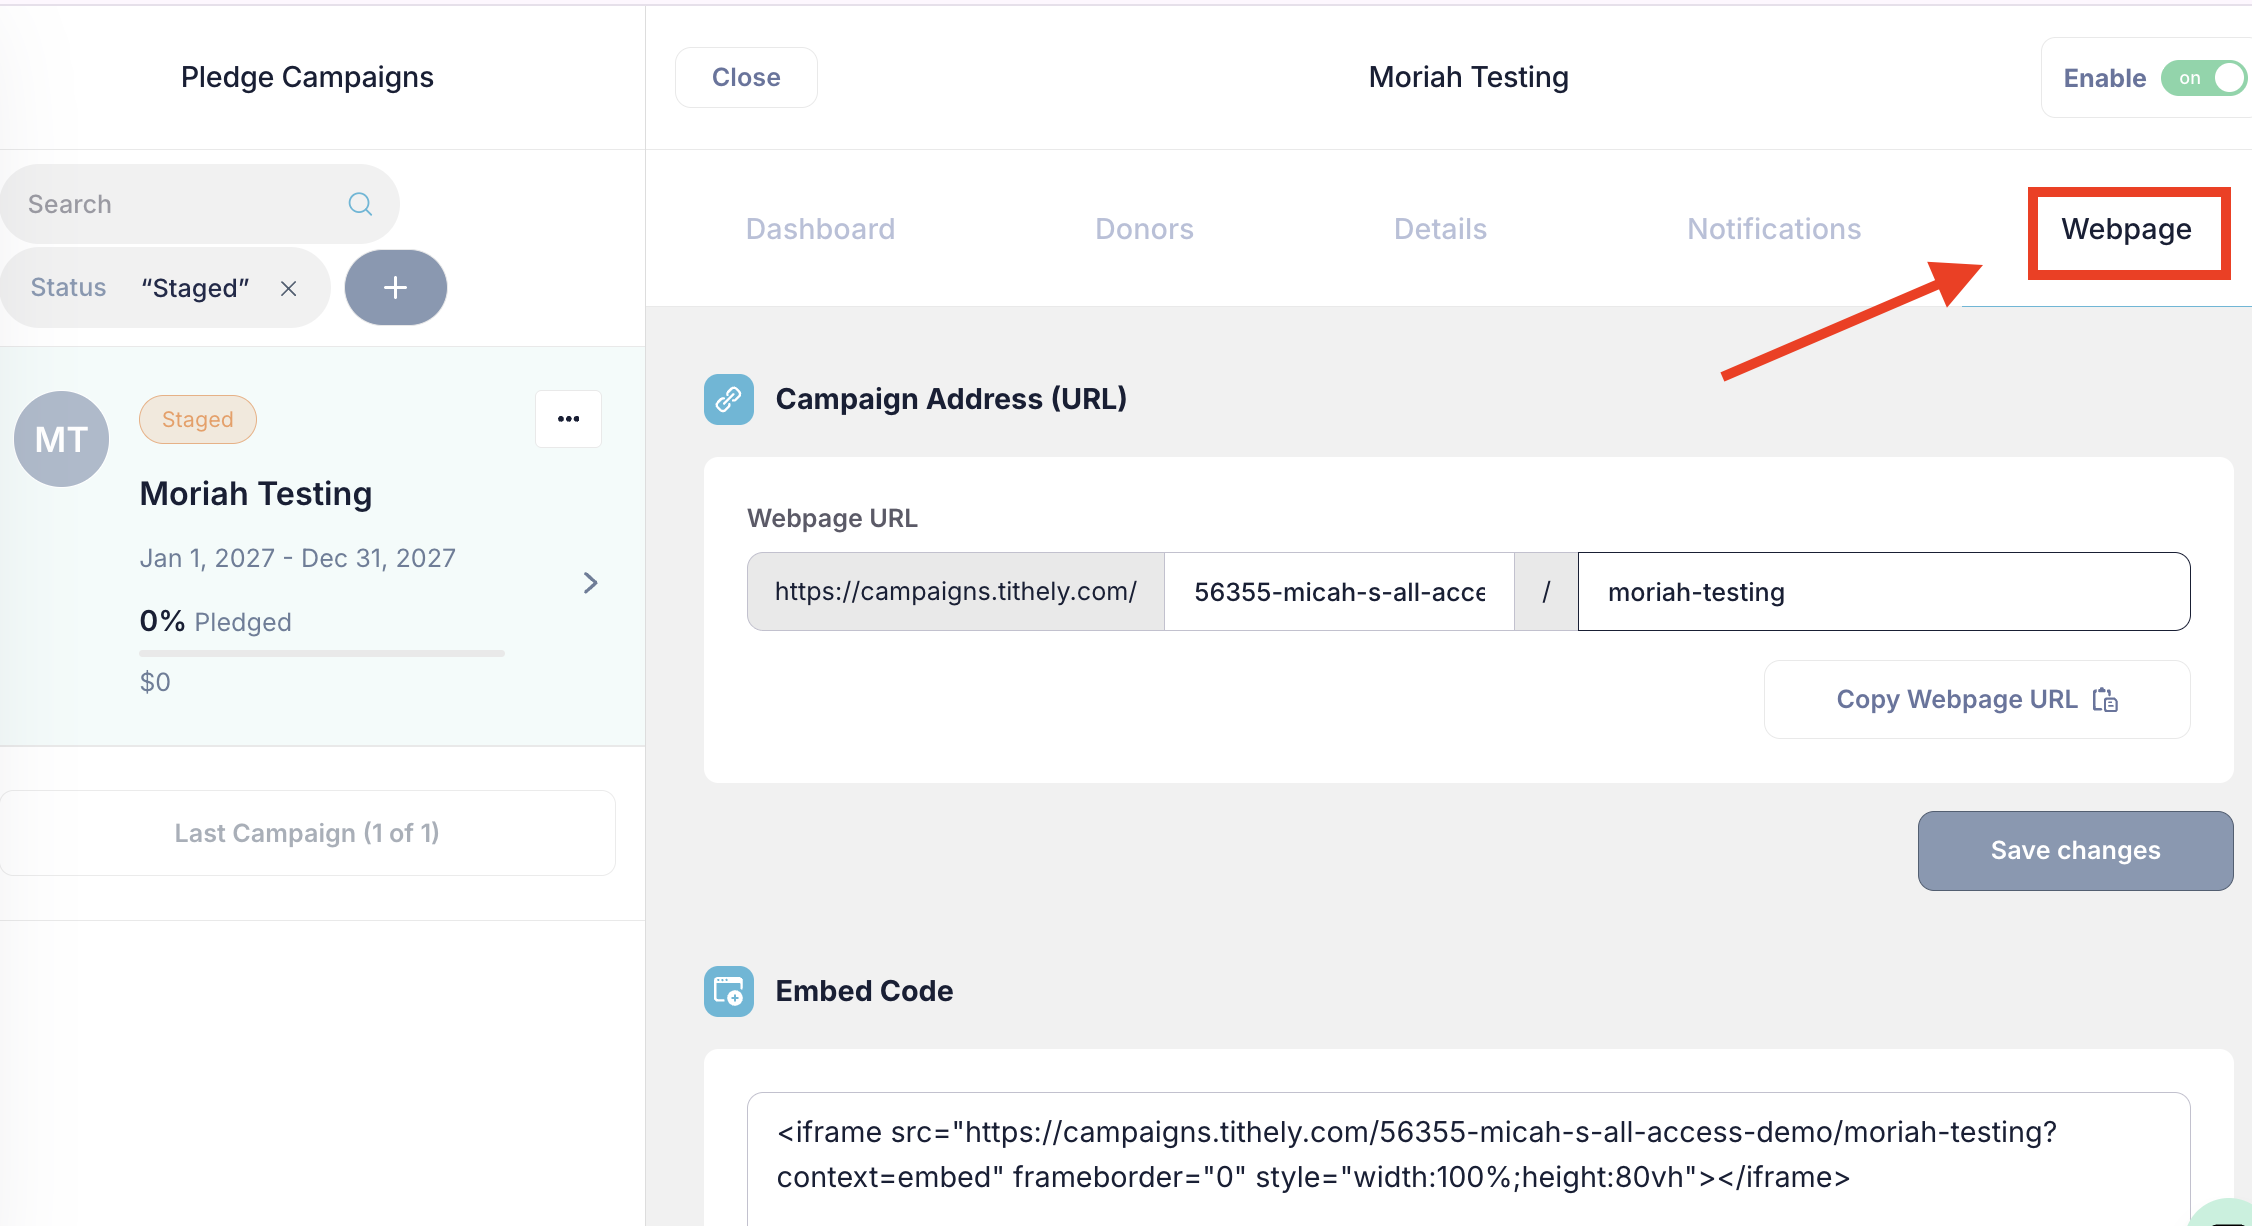2252x1226 pixels.
Task: Expand Moriah Testing campaign with chevron
Action: click(590, 583)
